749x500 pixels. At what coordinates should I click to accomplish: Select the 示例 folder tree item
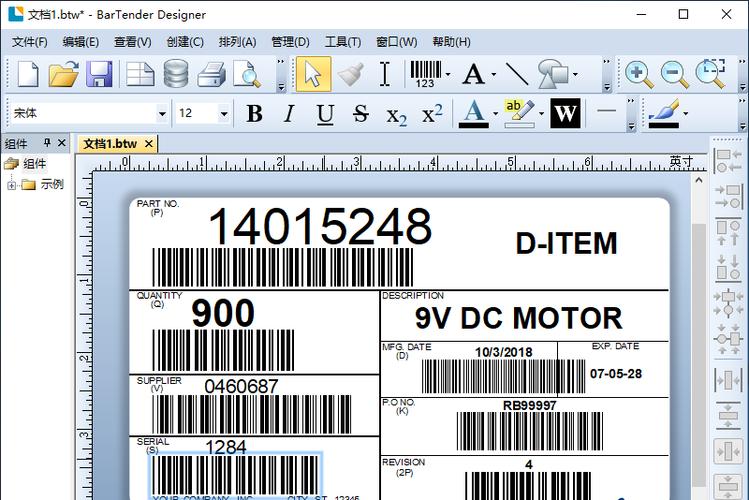pos(52,184)
